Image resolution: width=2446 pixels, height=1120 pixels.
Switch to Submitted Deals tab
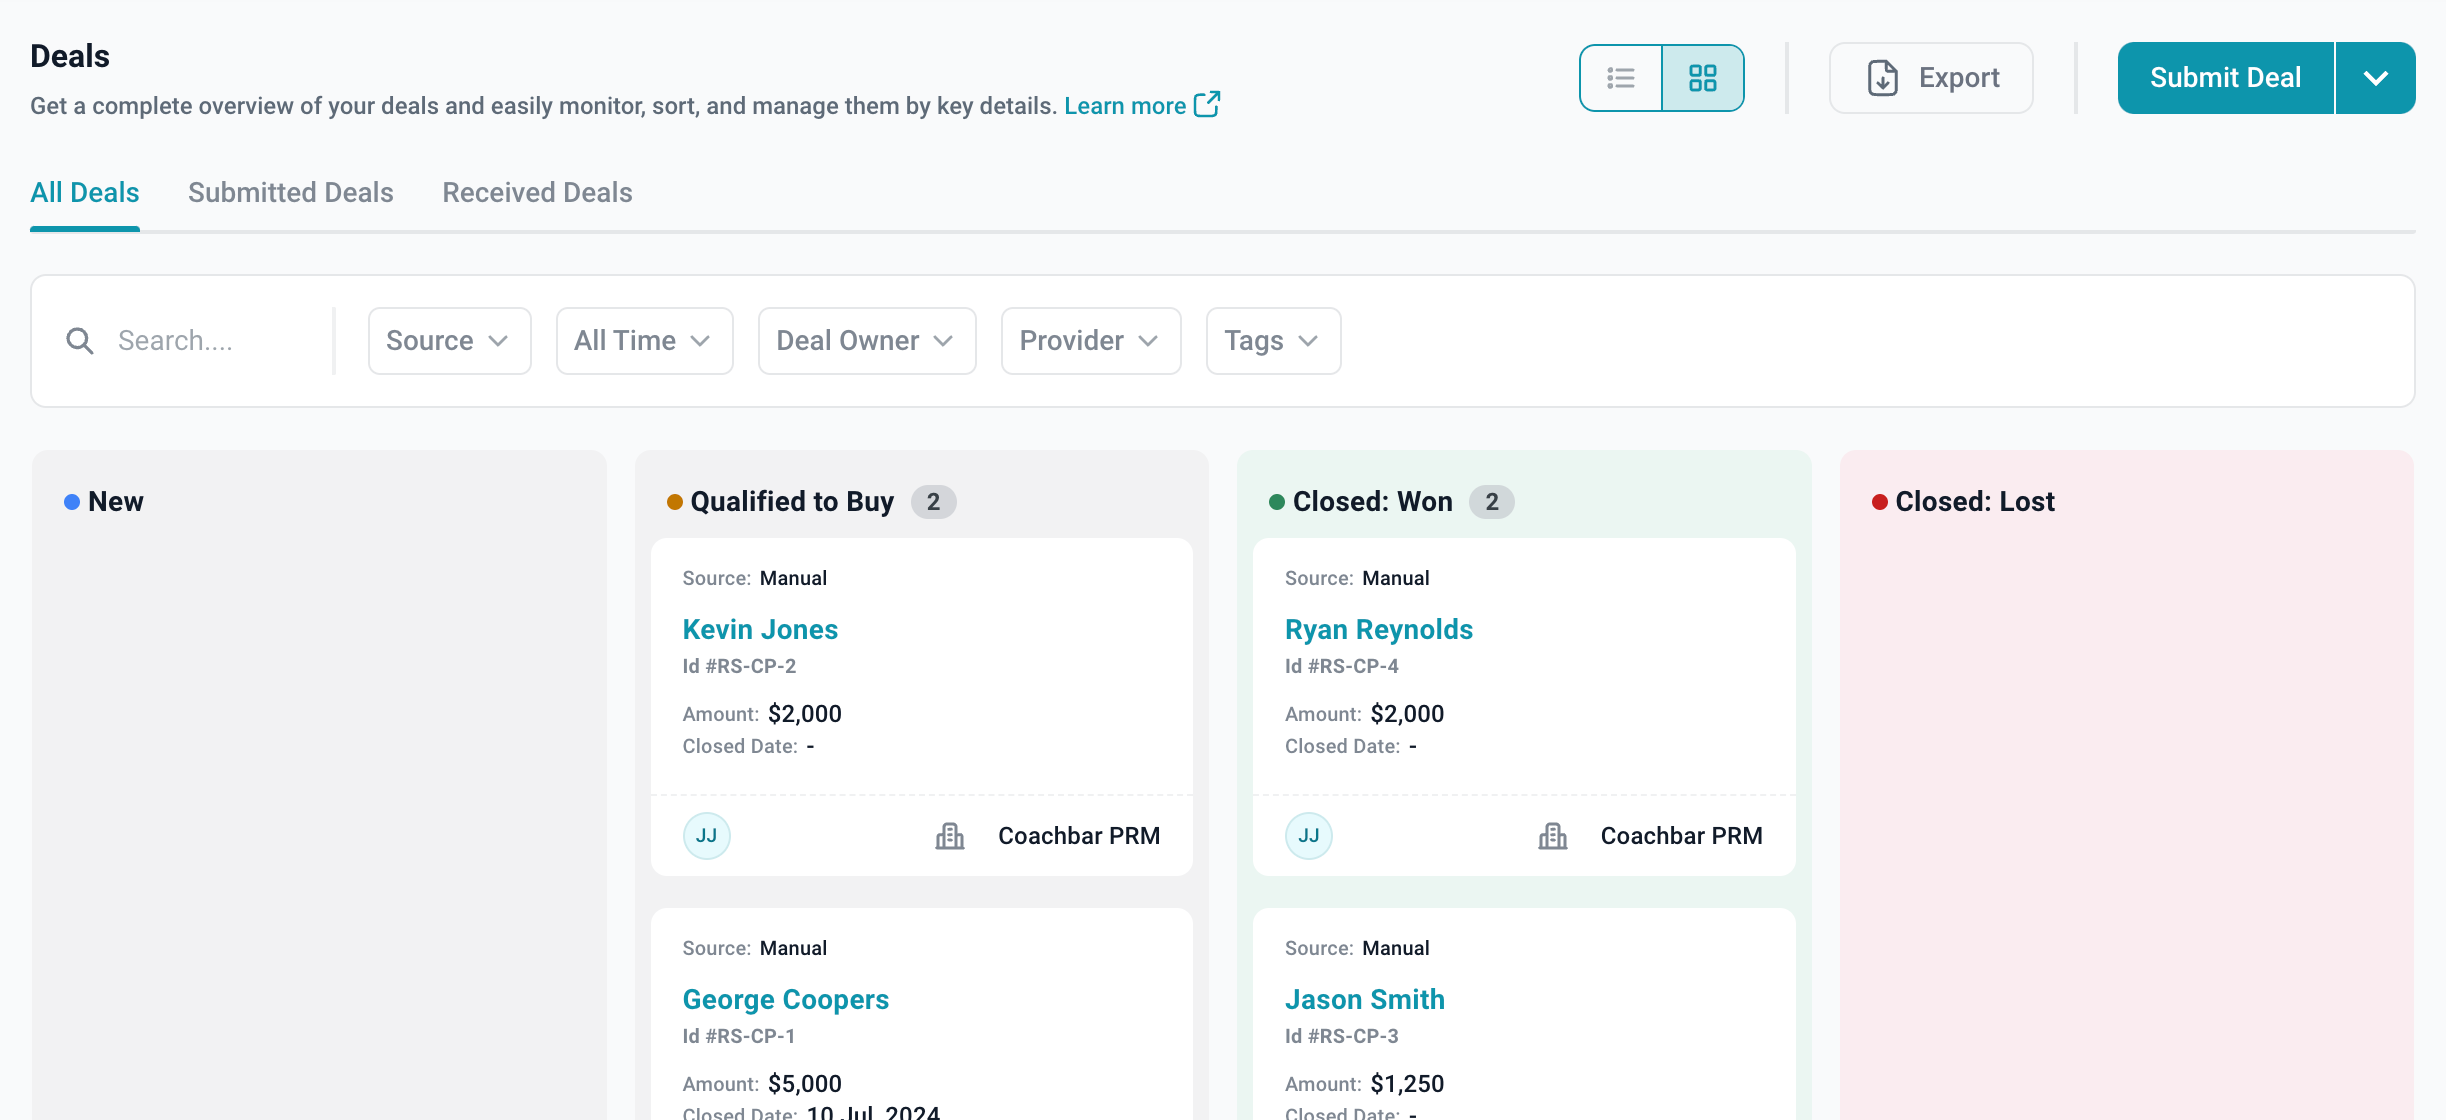point(291,192)
